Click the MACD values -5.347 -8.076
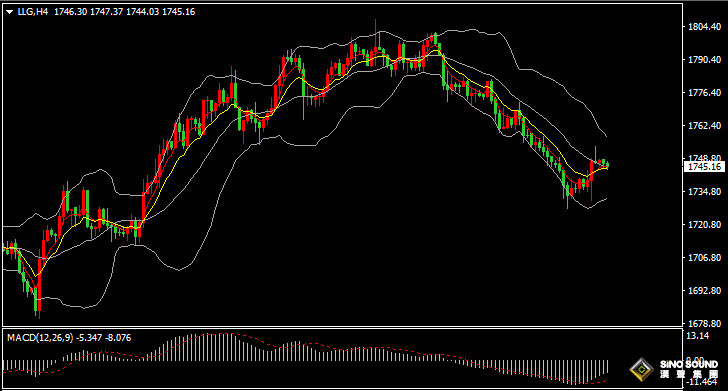This screenshot has height=391, width=728. pyautogui.click(x=104, y=338)
